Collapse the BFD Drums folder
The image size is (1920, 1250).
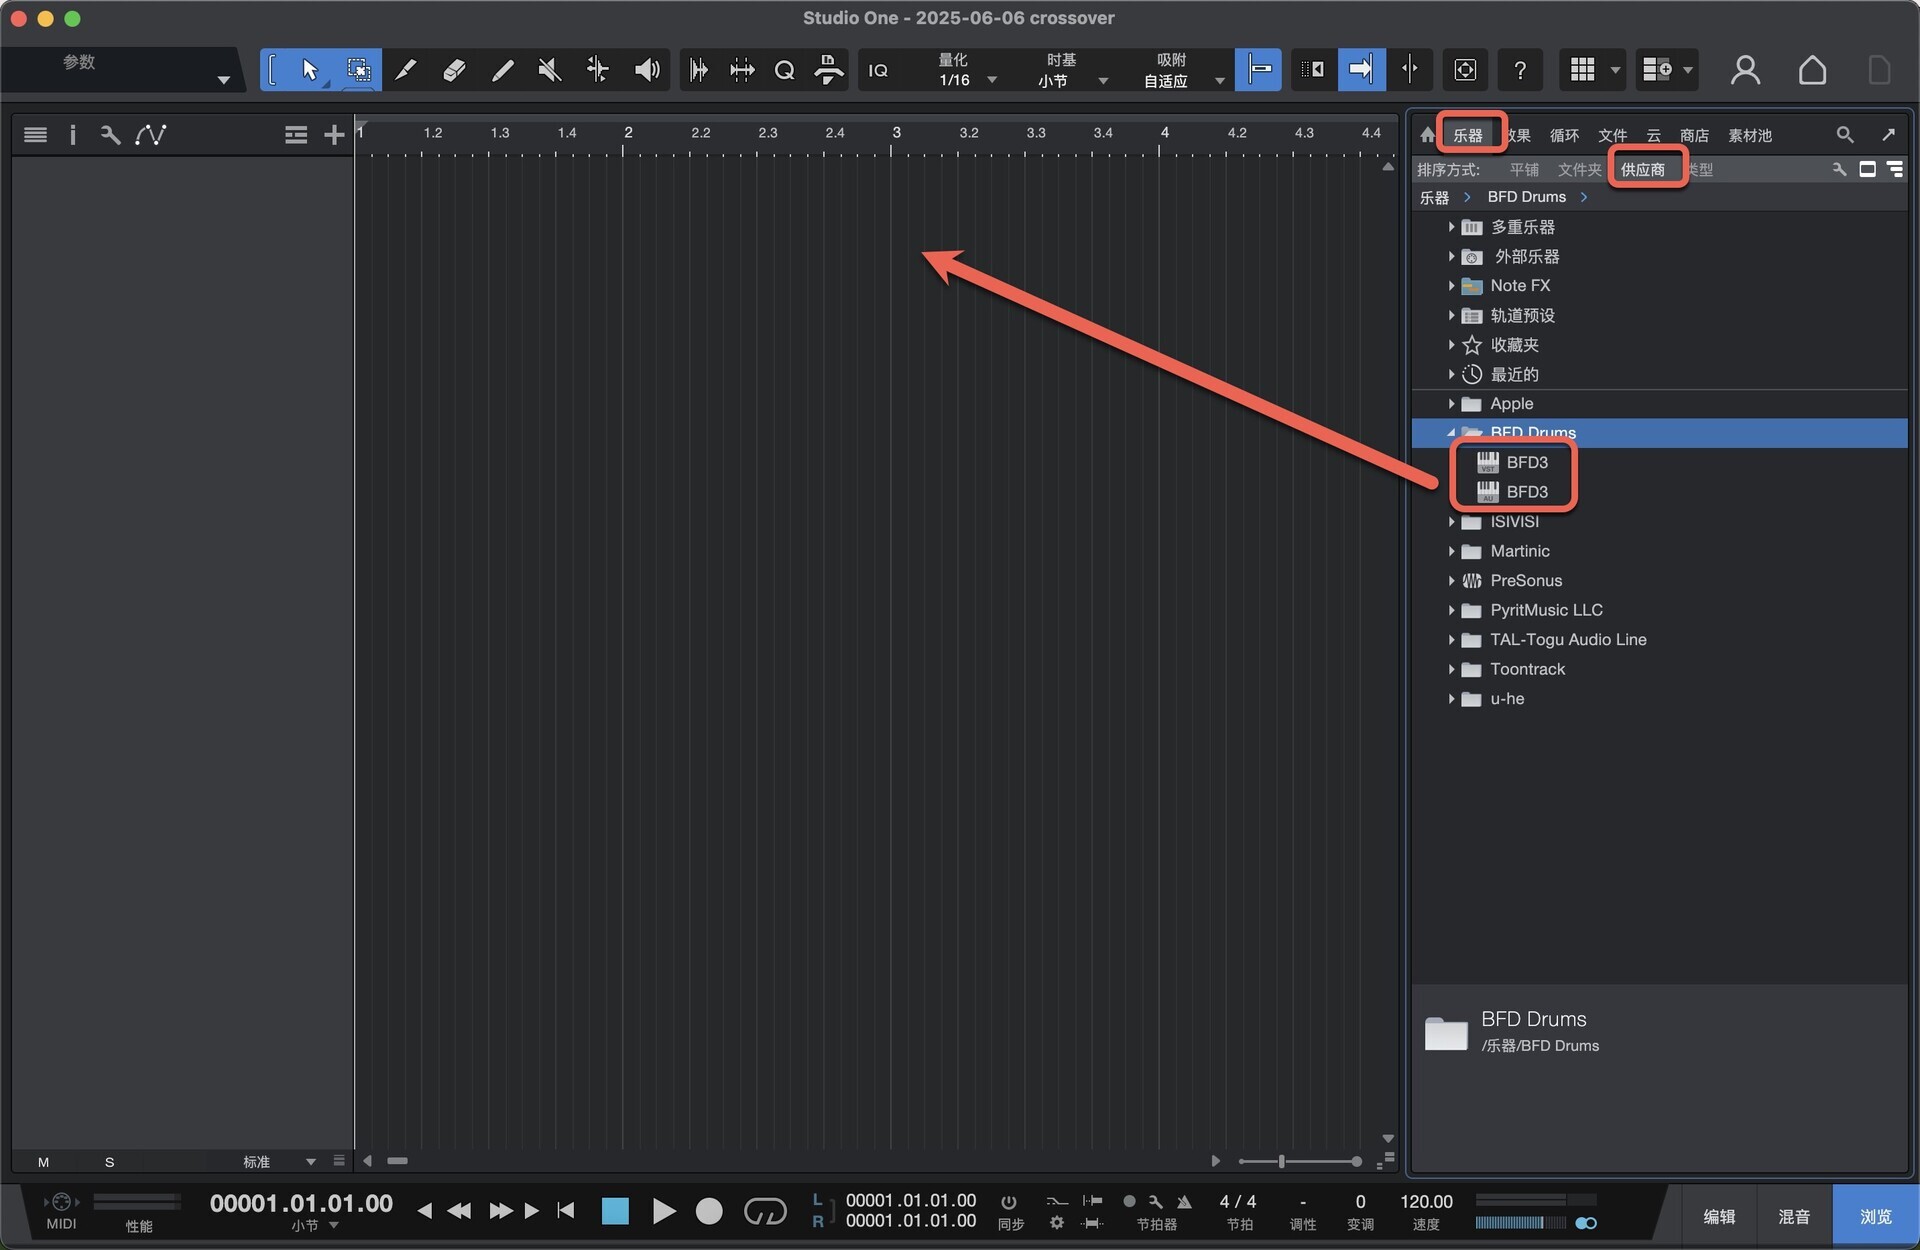pyautogui.click(x=1451, y=432)
